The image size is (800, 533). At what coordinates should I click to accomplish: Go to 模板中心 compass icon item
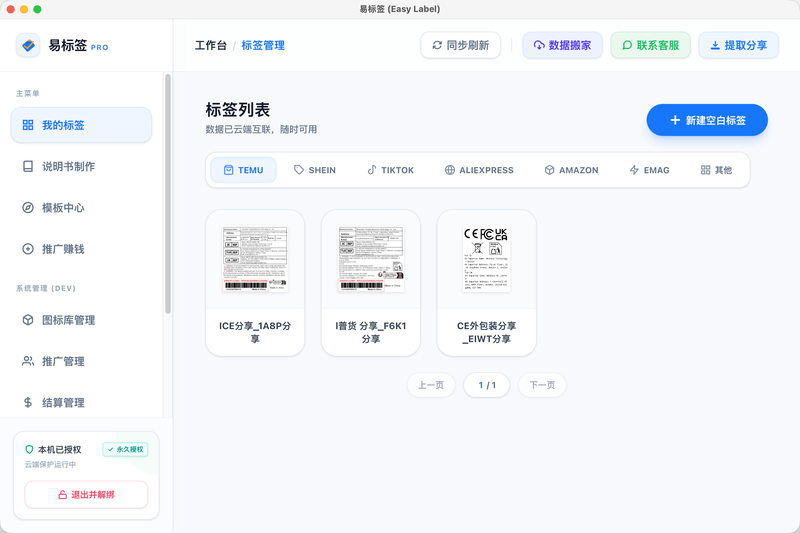coord(81,208)
